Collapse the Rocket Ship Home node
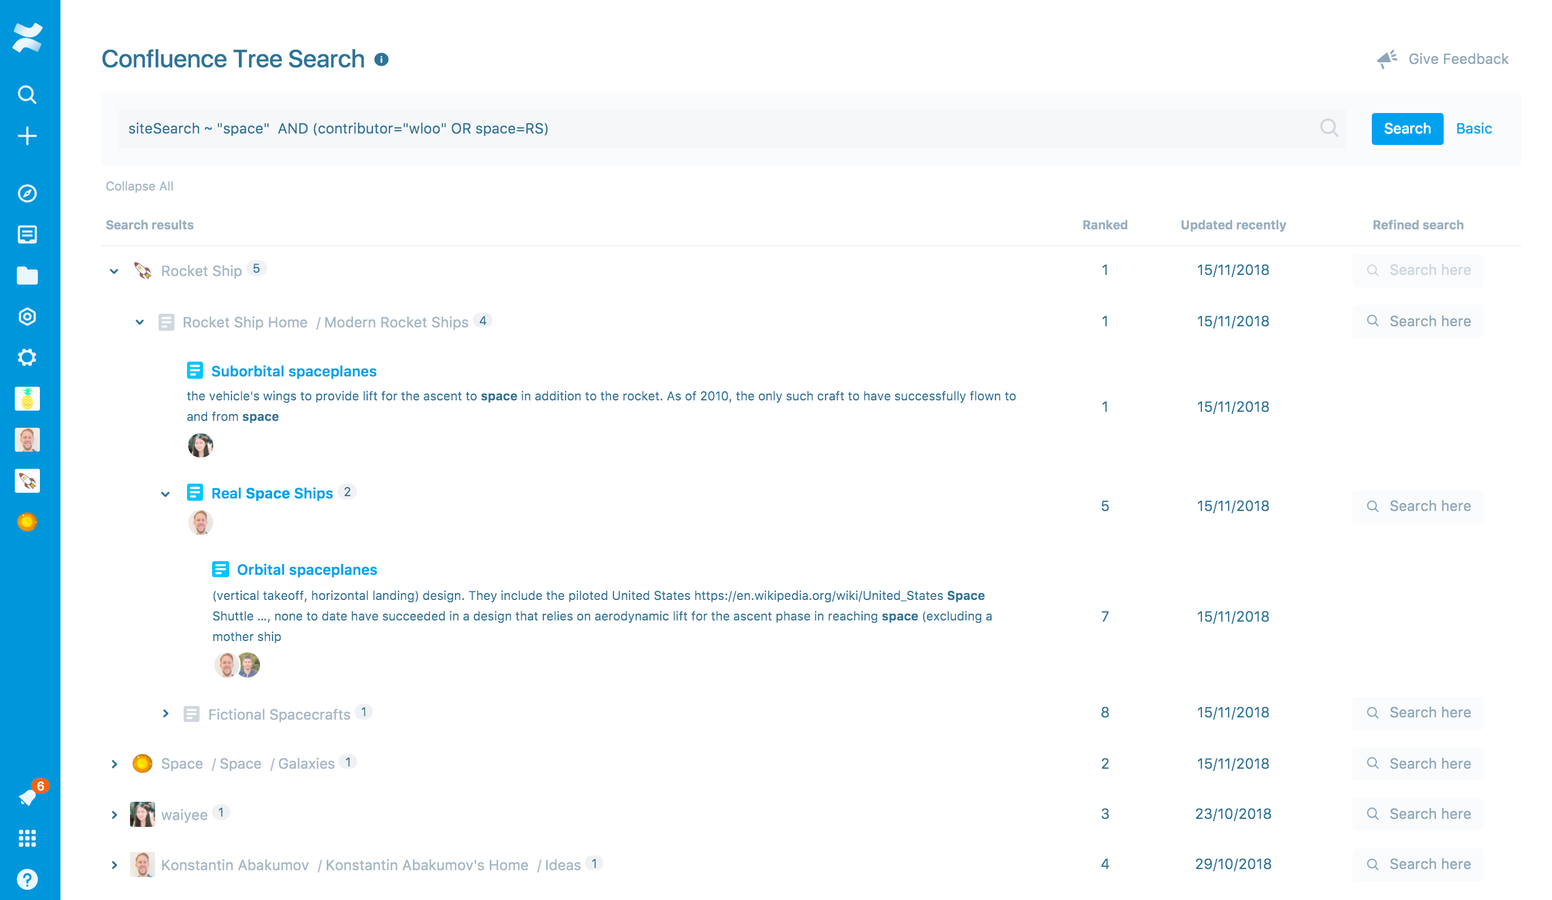Screen dimensions: 1552x900 pos(140,322)
